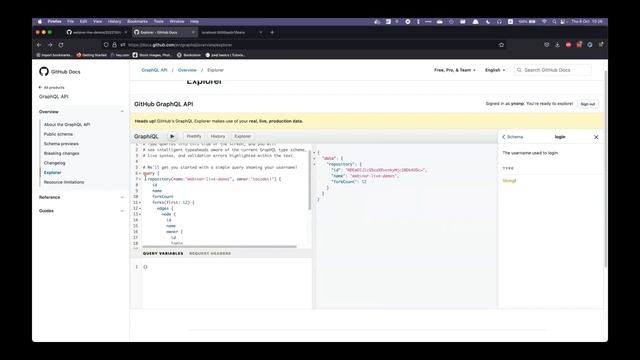640x360 pixels.
Task: Open Schema previews sidebar link
Action: pos(61,144)
